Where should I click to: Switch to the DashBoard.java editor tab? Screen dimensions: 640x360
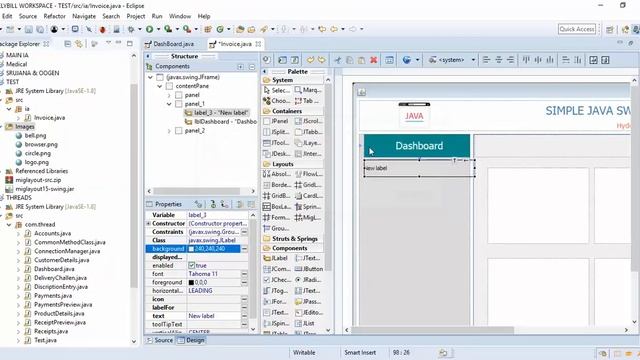[x=173, y=44]
